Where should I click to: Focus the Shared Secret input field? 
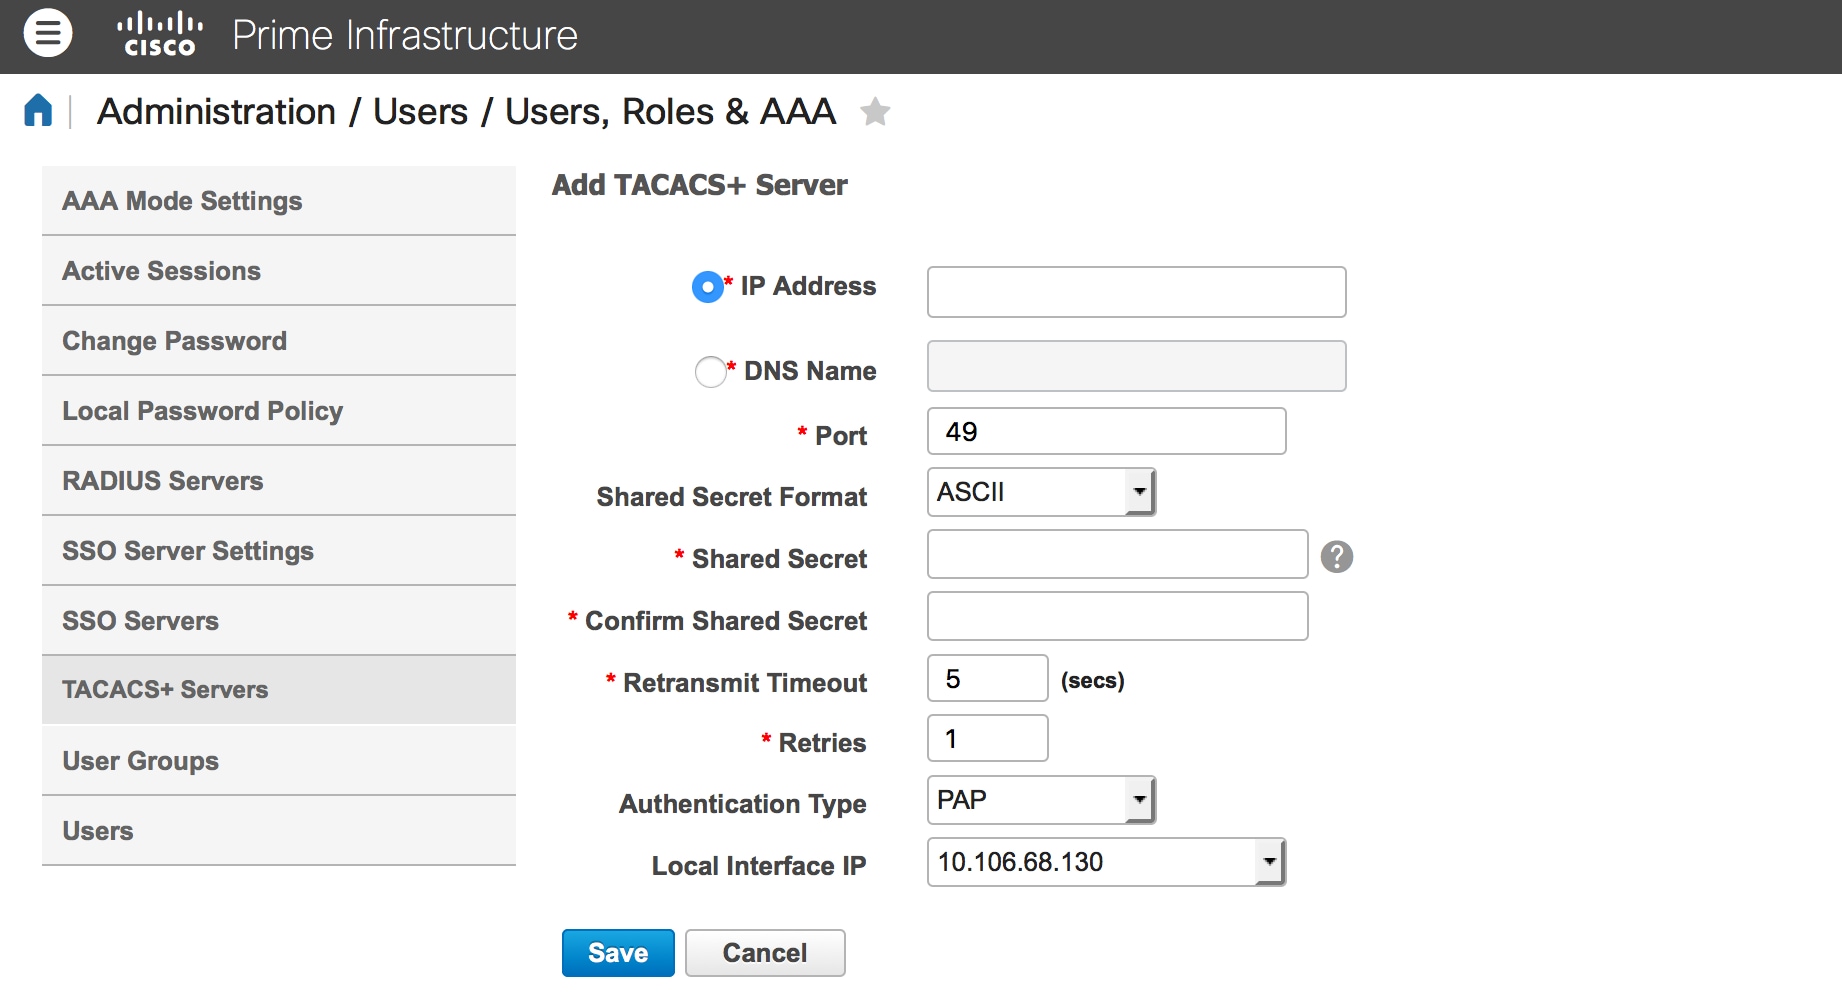click(x=1117, y=554)
